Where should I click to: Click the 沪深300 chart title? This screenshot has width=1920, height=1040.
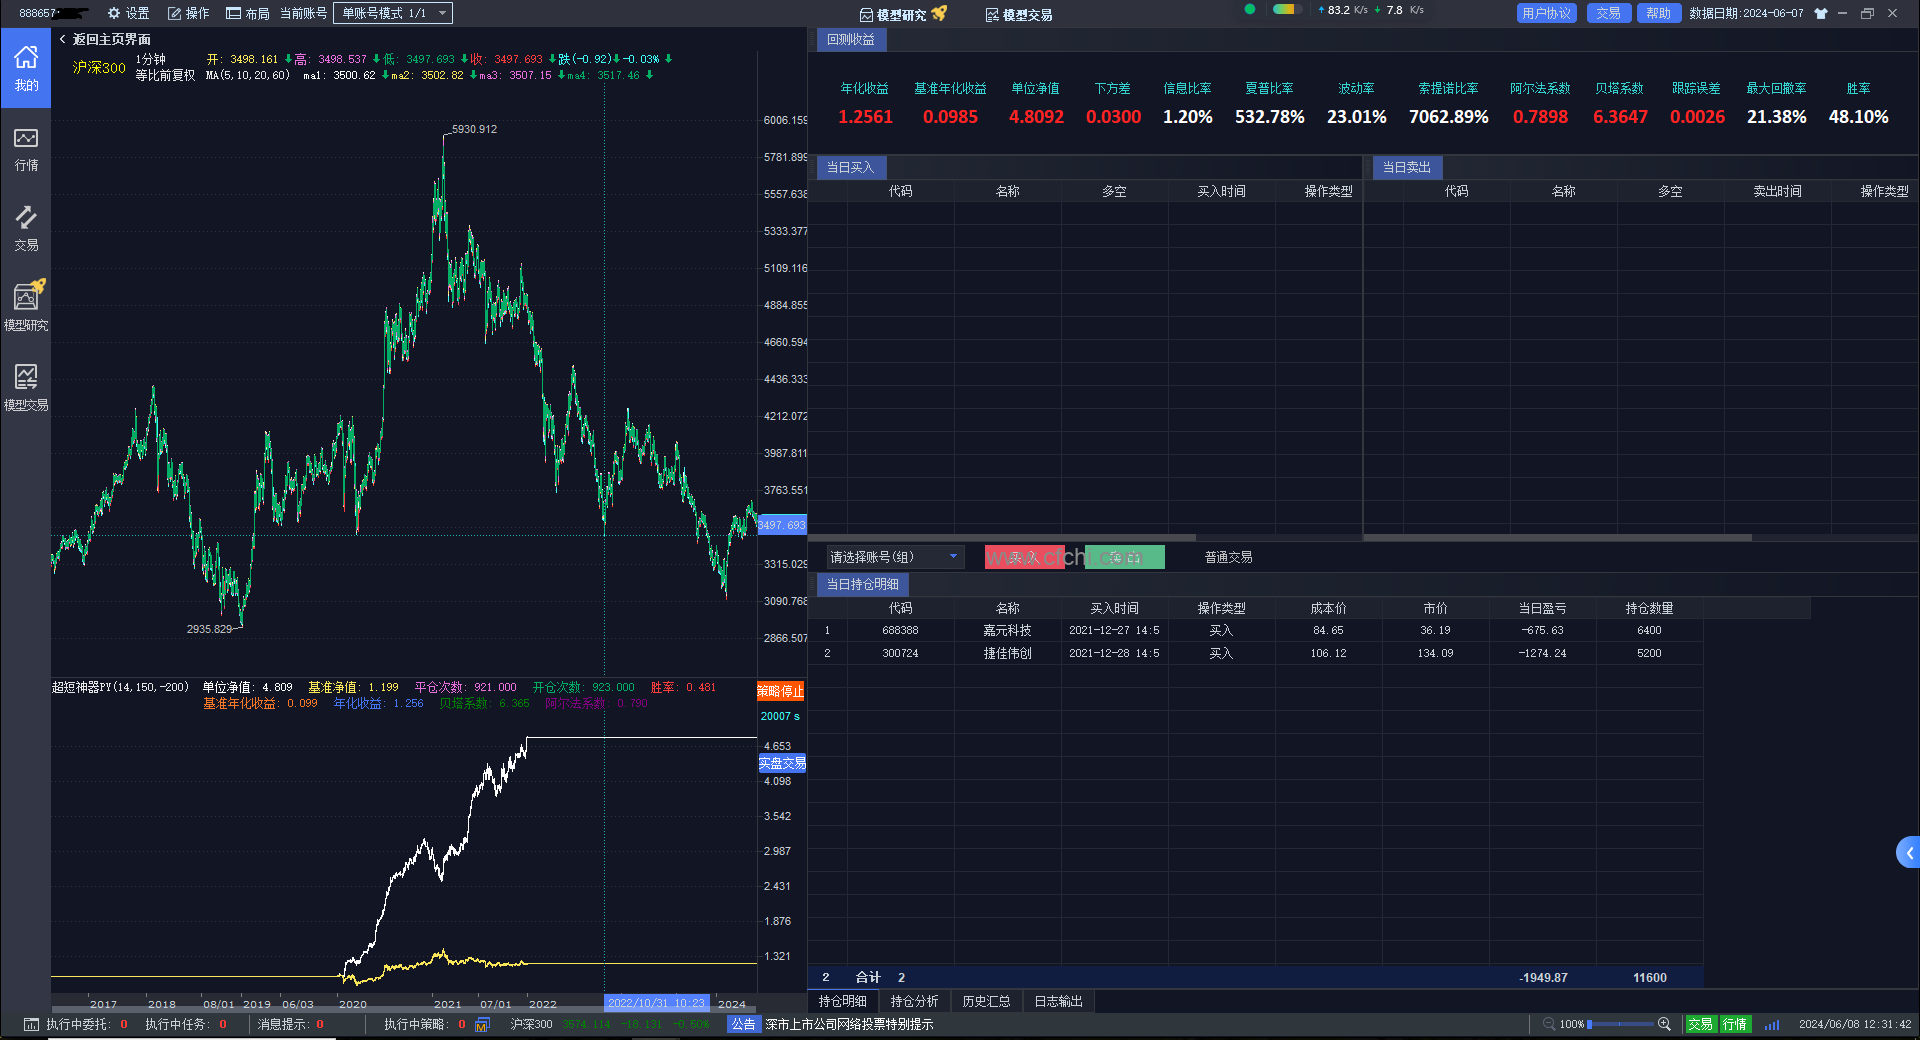[99, 67]
